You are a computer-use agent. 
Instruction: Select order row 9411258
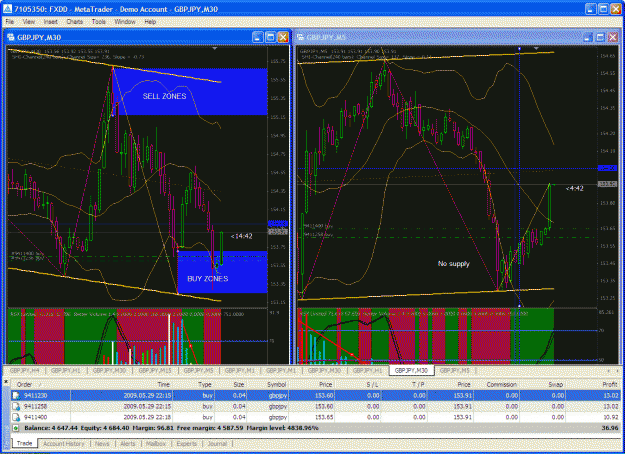pos(316,406)
